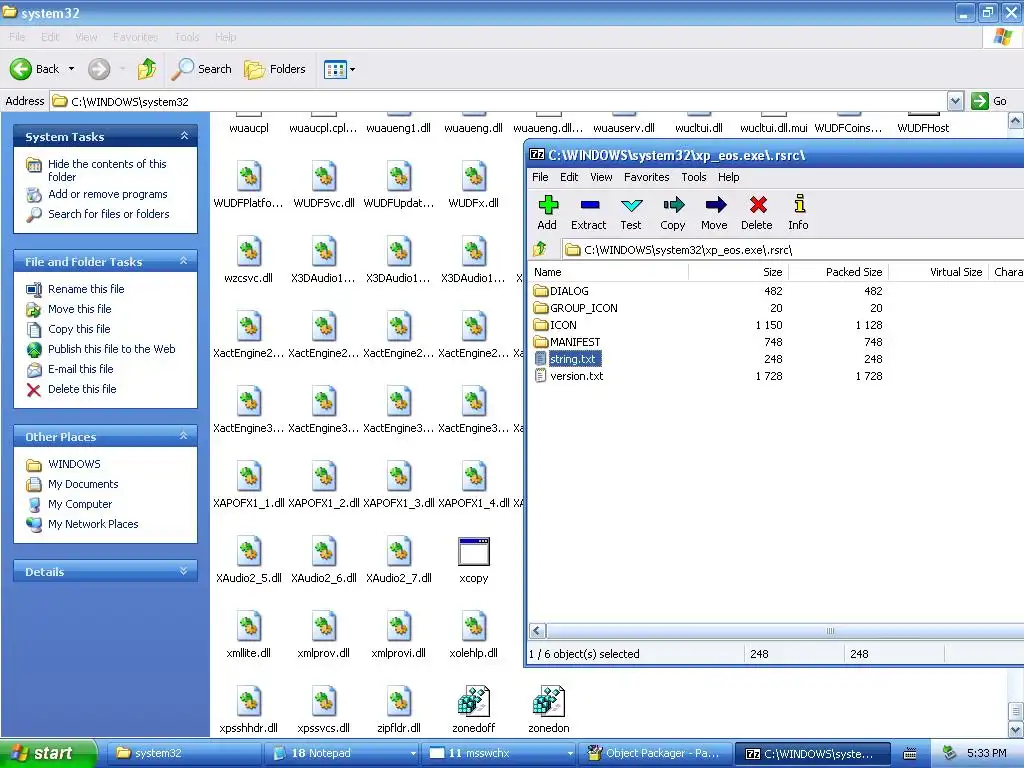The image size is (1024, 768).
Task: Toggle Folders pane in Explorer
Action: click(x=274, y=69)
